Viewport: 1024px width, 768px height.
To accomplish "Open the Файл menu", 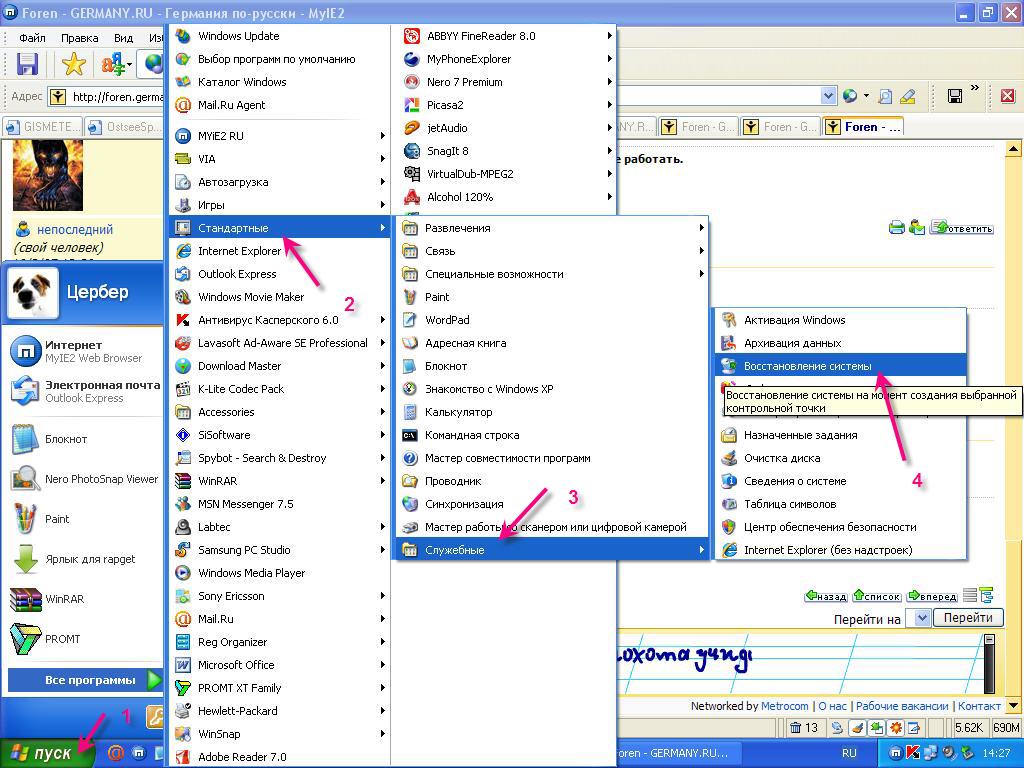I will 32,38.
